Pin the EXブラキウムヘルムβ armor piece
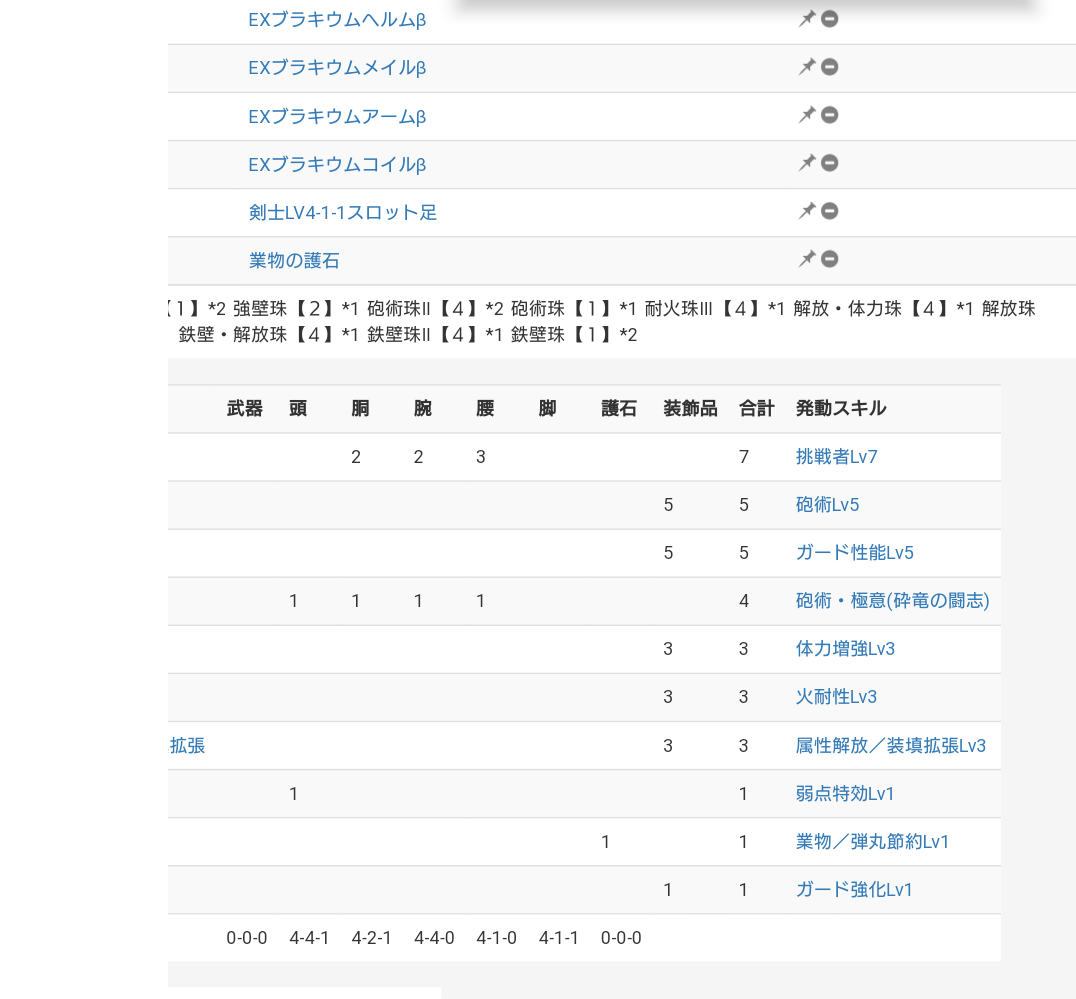The image size is (1076, 999). coord(806,19)
